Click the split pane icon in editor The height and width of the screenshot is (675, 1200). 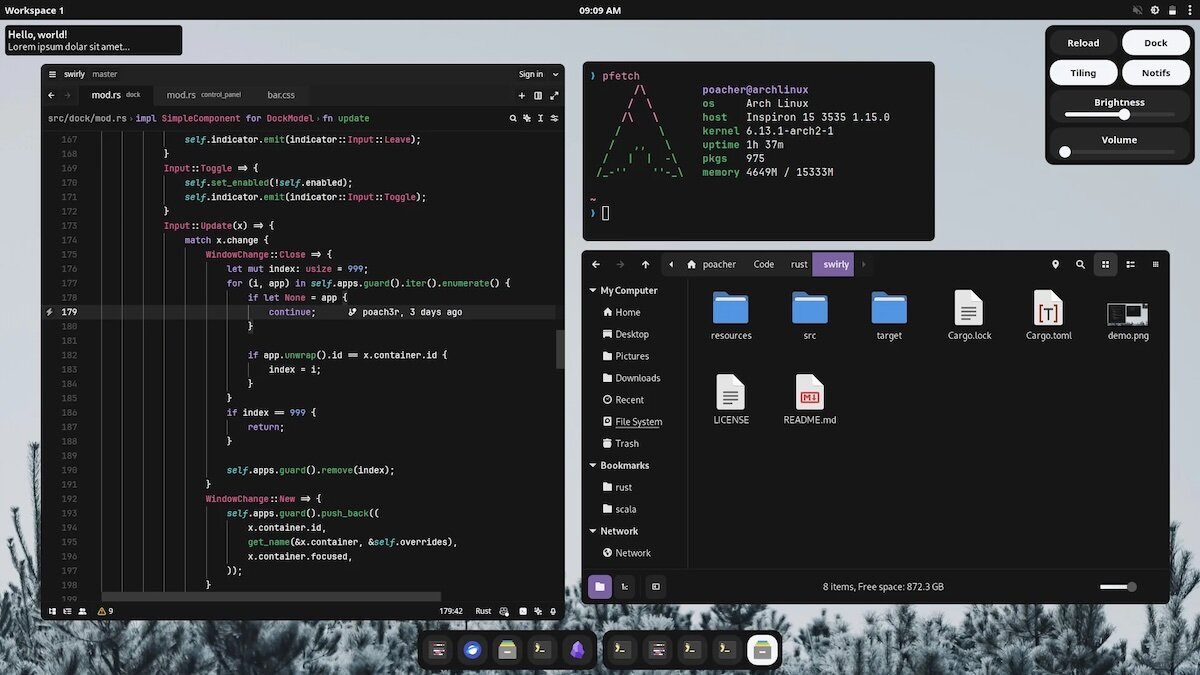[538, 96]
